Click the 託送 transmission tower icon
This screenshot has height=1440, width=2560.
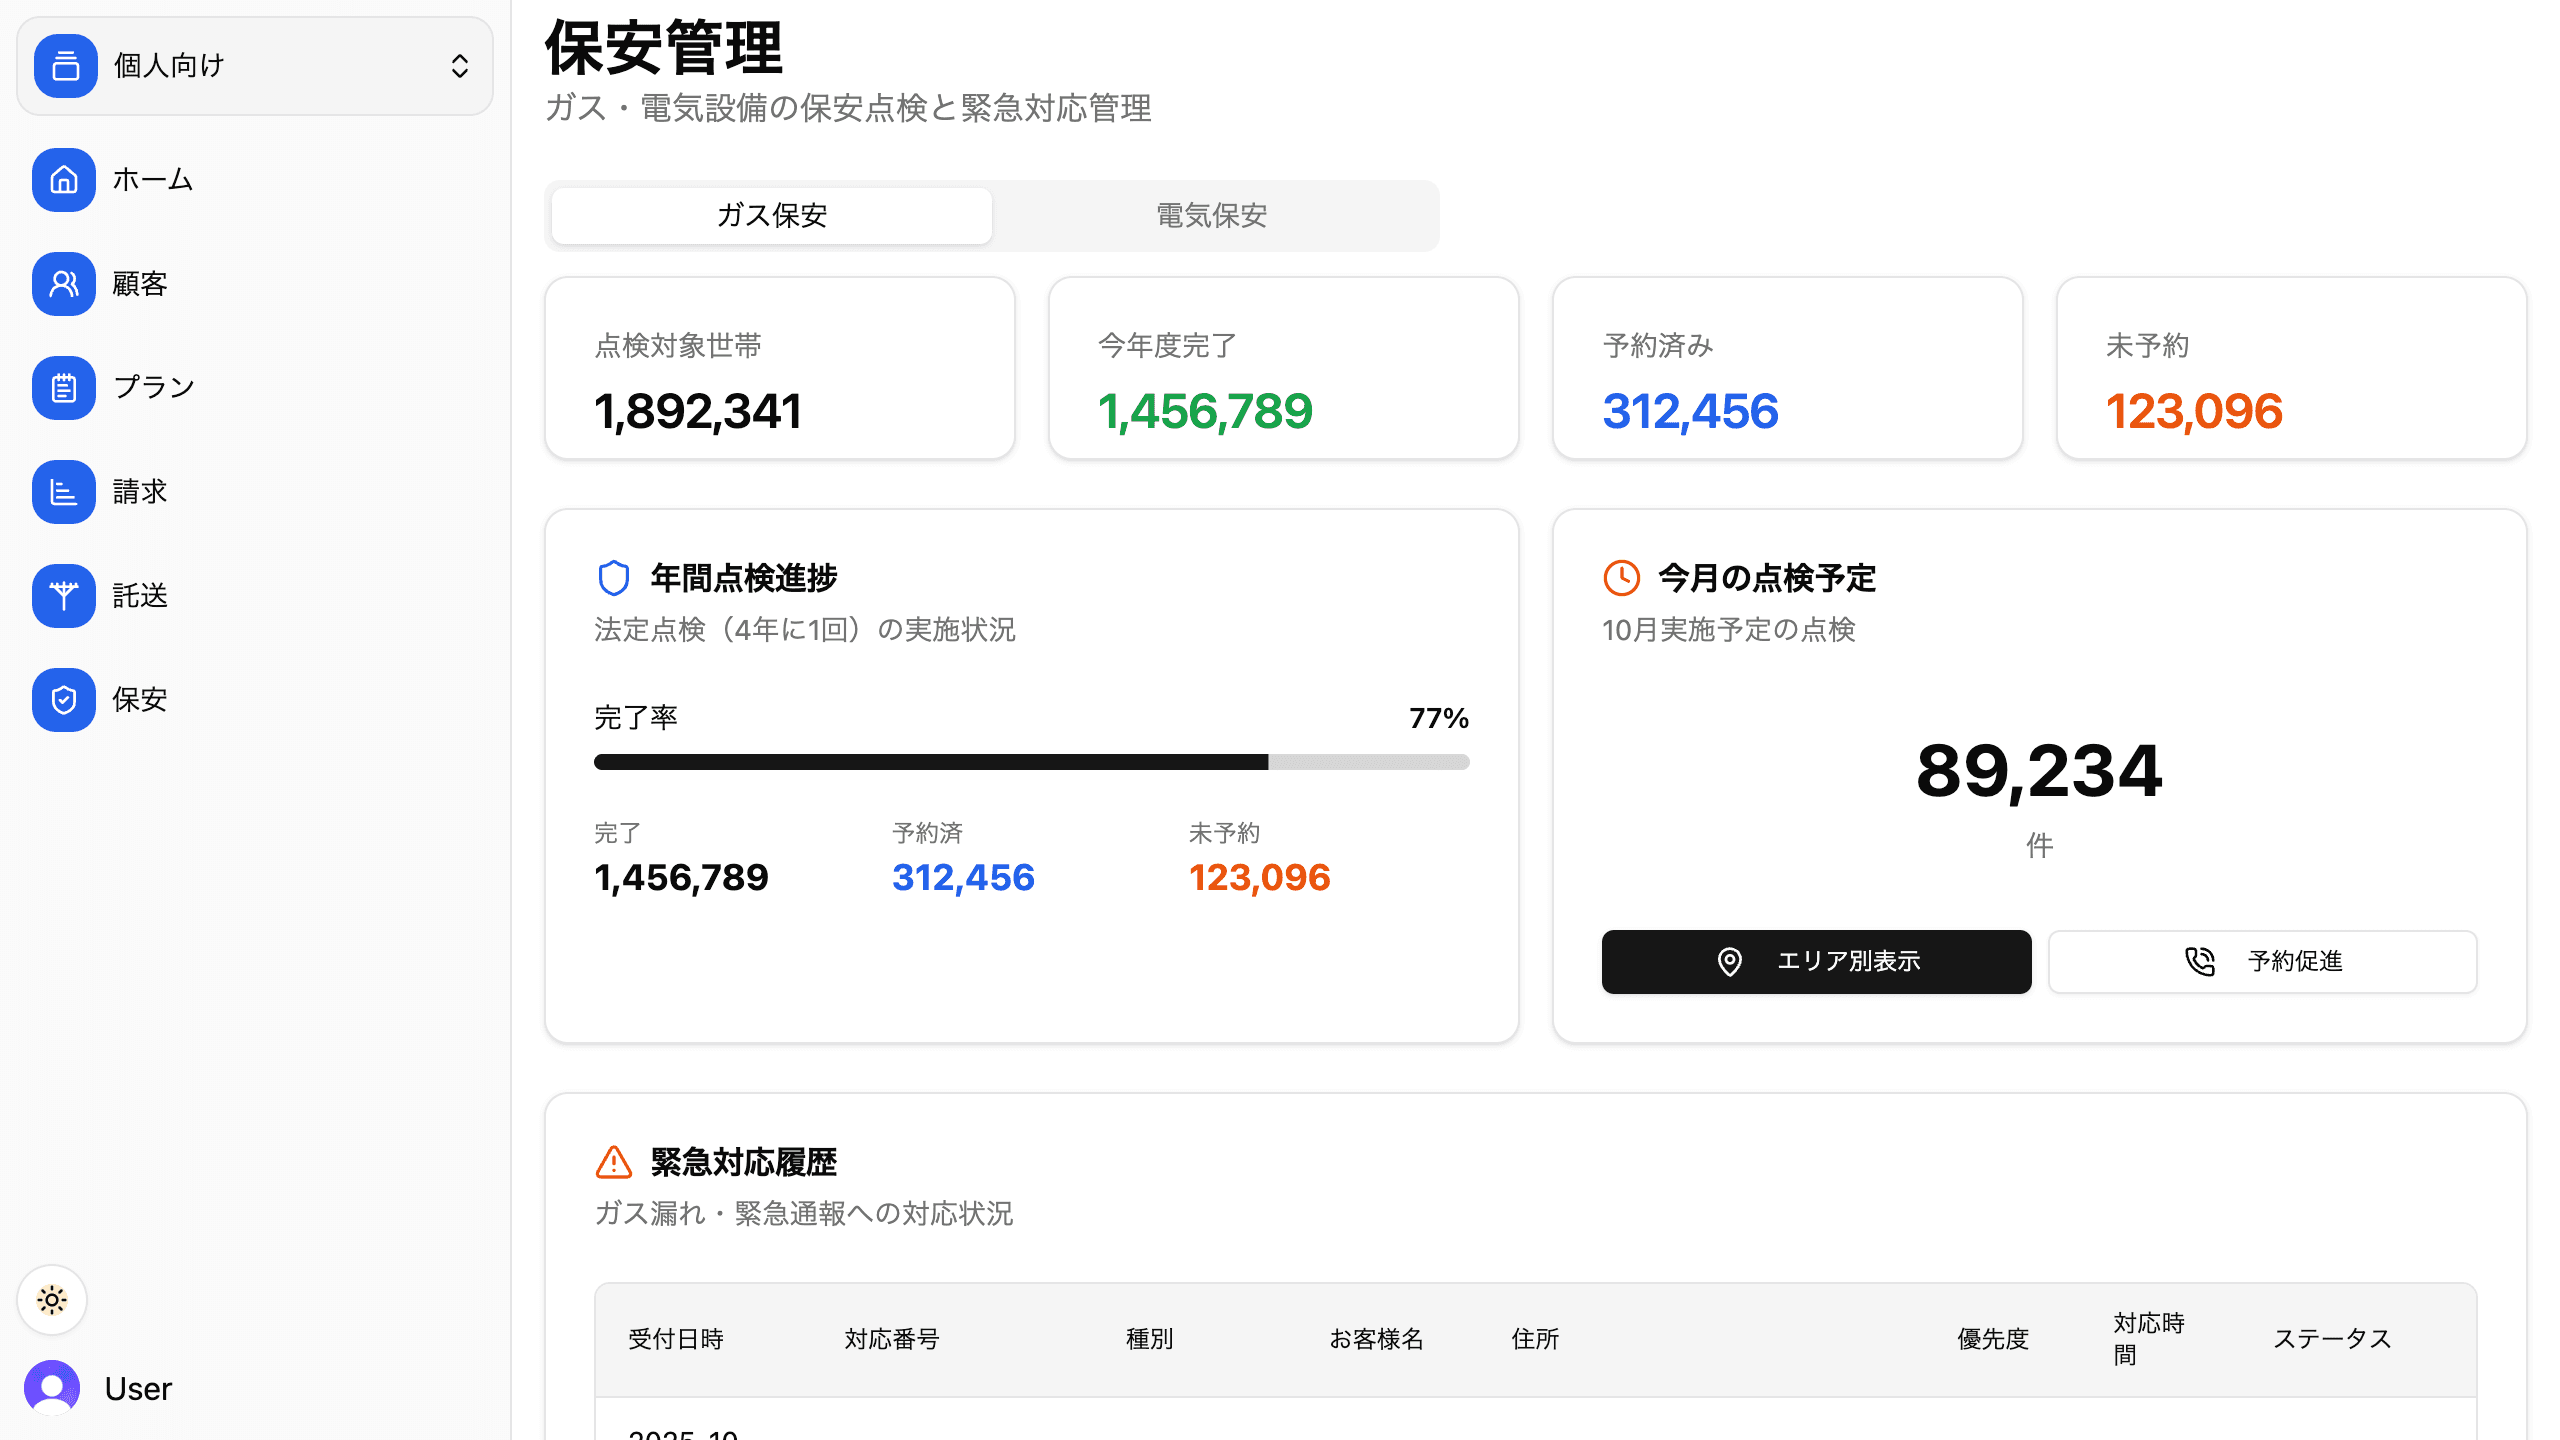(64, 596)
